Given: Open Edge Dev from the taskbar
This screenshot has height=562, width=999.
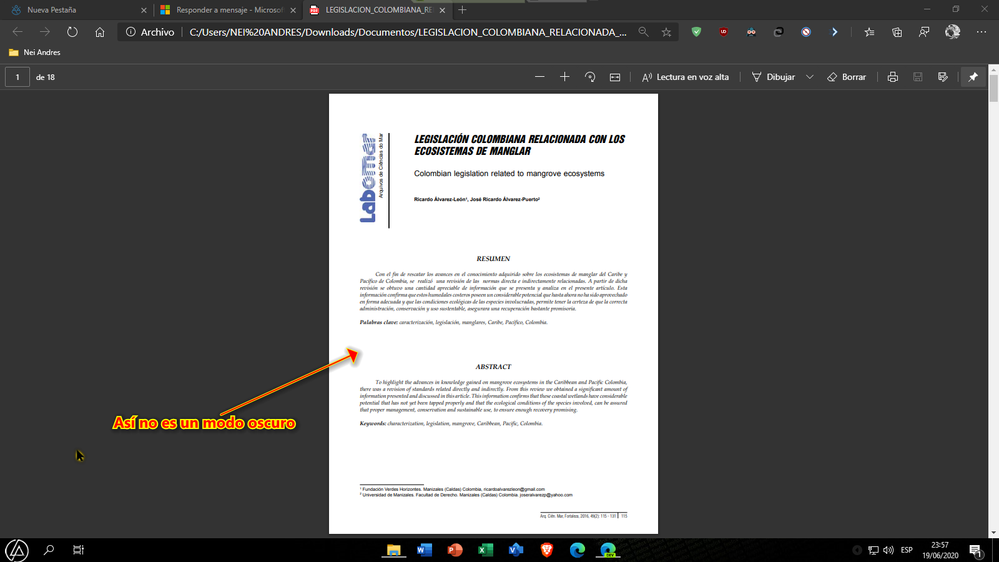Looking at the screenshot, I should pyautogui.click(x=608, y=550).
